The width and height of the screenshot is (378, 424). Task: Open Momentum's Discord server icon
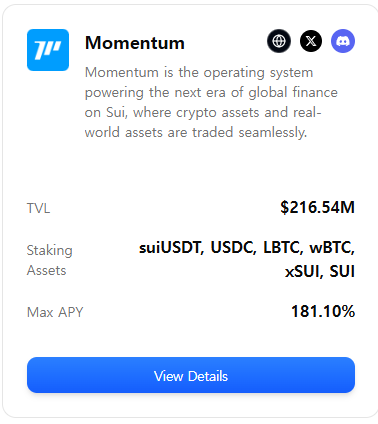pos(343,41)
